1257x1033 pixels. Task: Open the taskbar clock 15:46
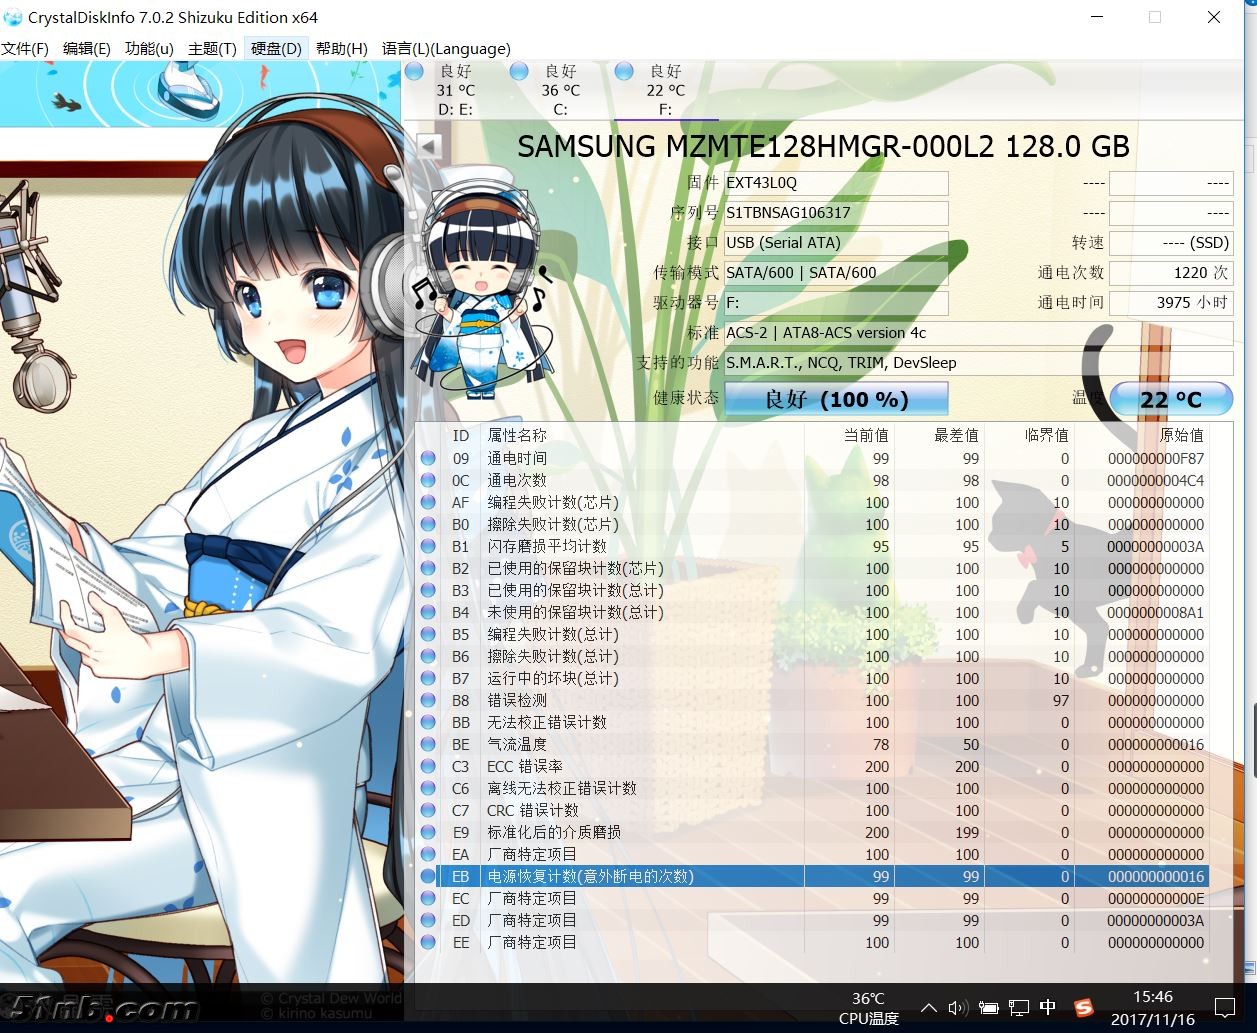[1152, 1008]
